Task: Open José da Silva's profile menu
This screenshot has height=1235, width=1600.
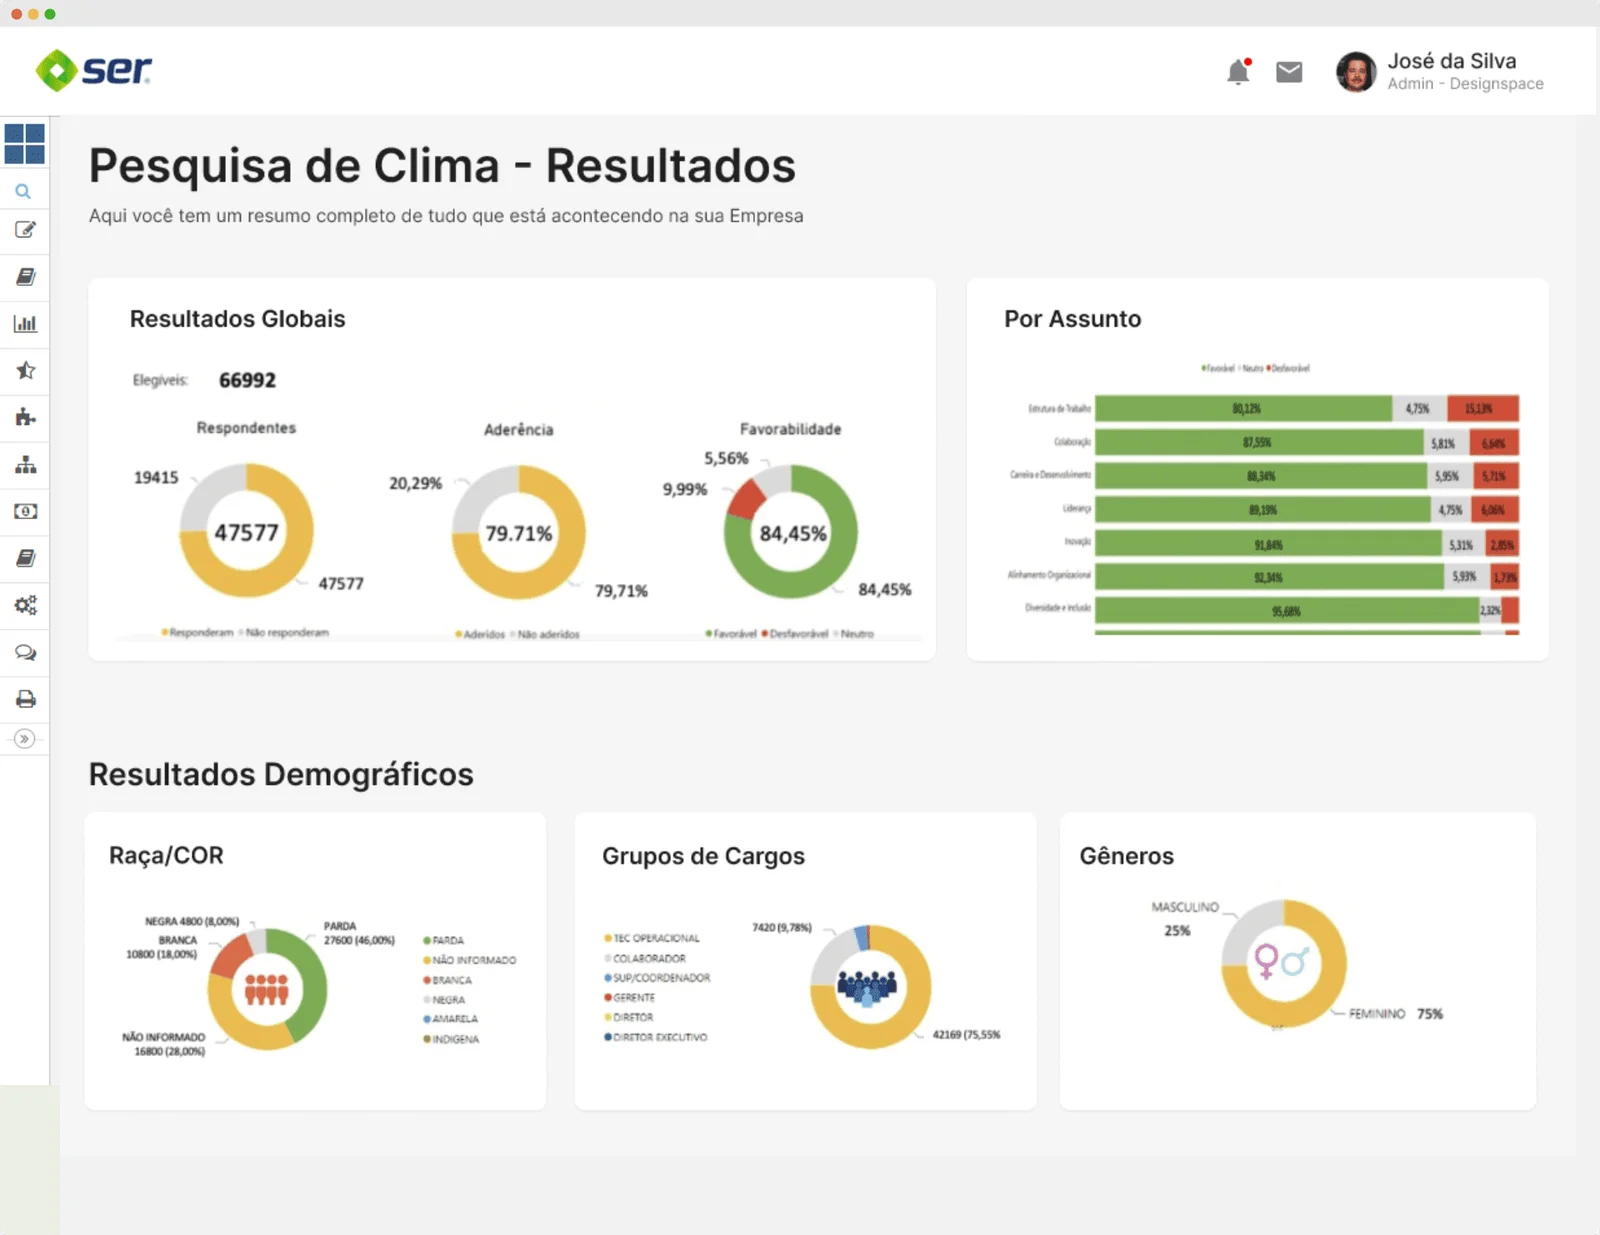Action: [x=1440, y=72]
